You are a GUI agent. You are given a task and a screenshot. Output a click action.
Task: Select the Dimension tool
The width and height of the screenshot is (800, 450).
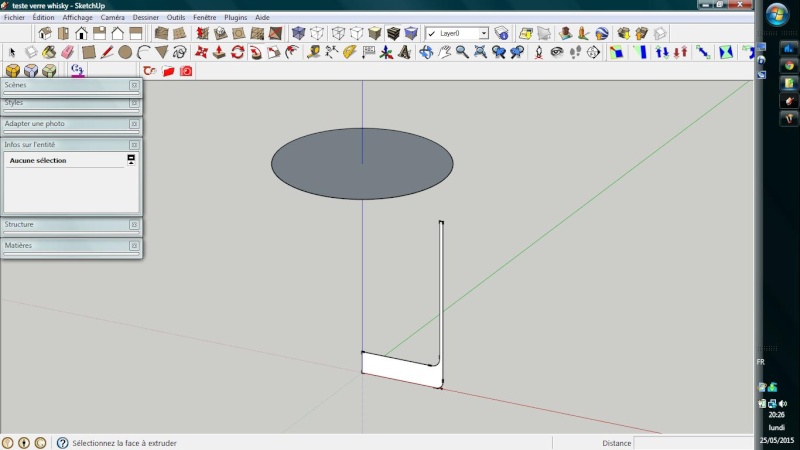pos(332,52)
